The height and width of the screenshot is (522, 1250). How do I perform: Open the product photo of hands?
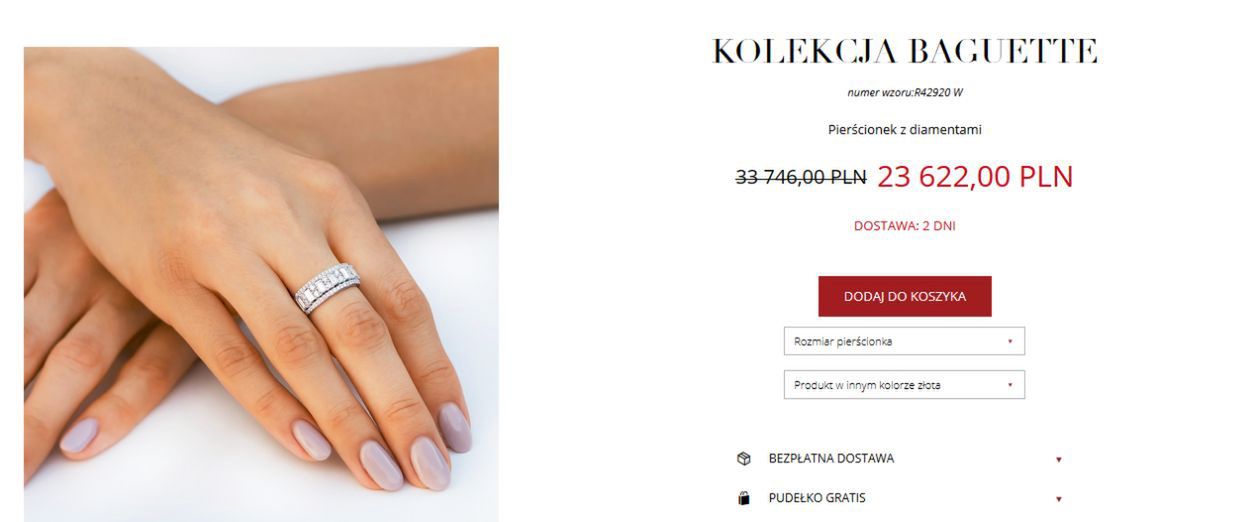point(261,284)
